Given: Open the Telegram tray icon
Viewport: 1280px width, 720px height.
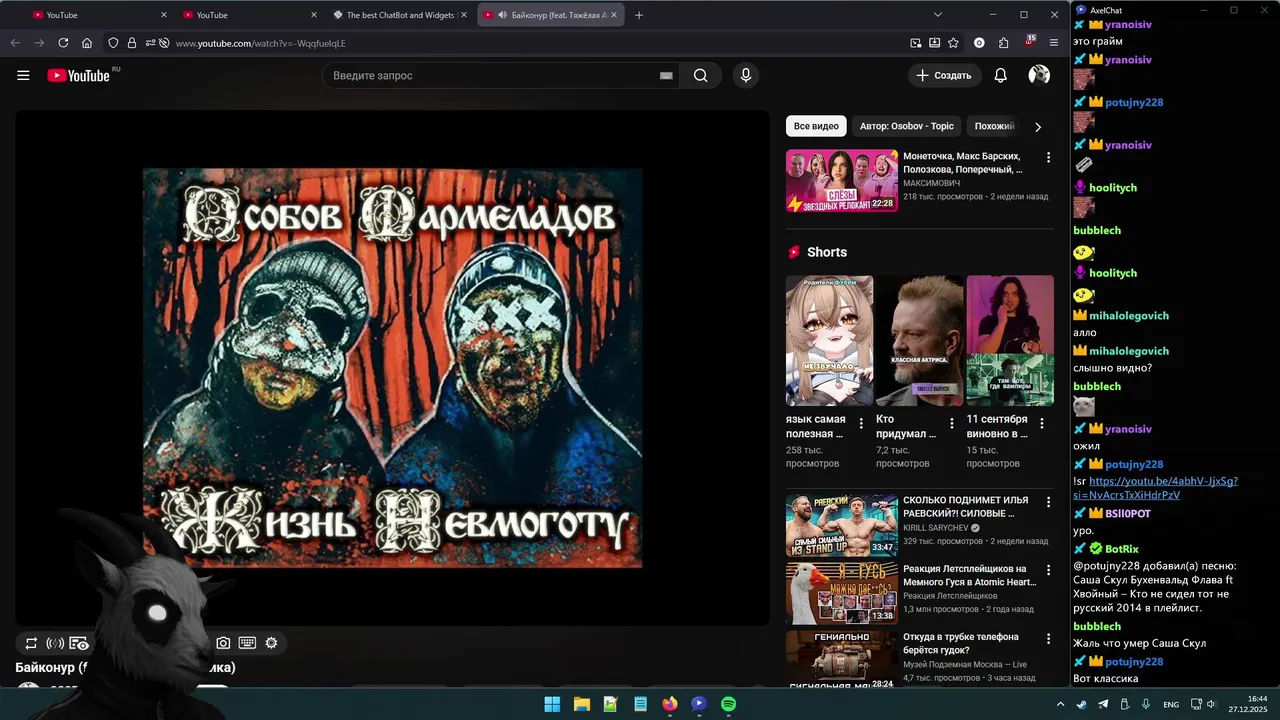Looking at the screenshot, I should [x=1103, y=704].
